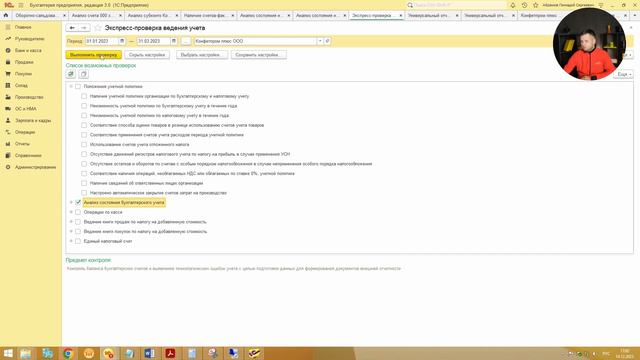
Task: Collapse Положения учетной политики group
Action: [71, 87]
